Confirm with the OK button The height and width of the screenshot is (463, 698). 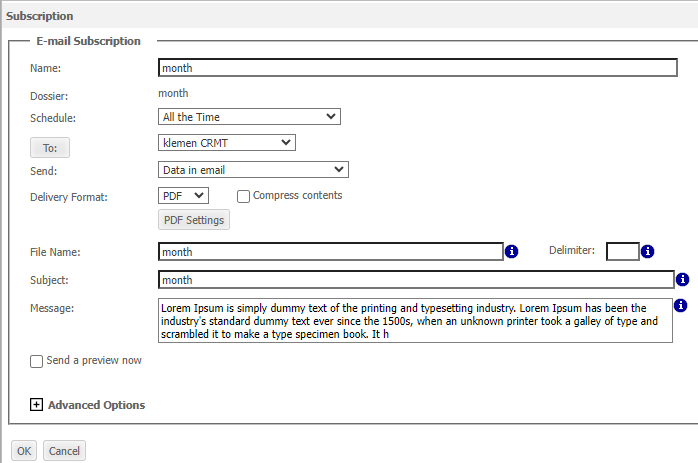coord(24,451)
